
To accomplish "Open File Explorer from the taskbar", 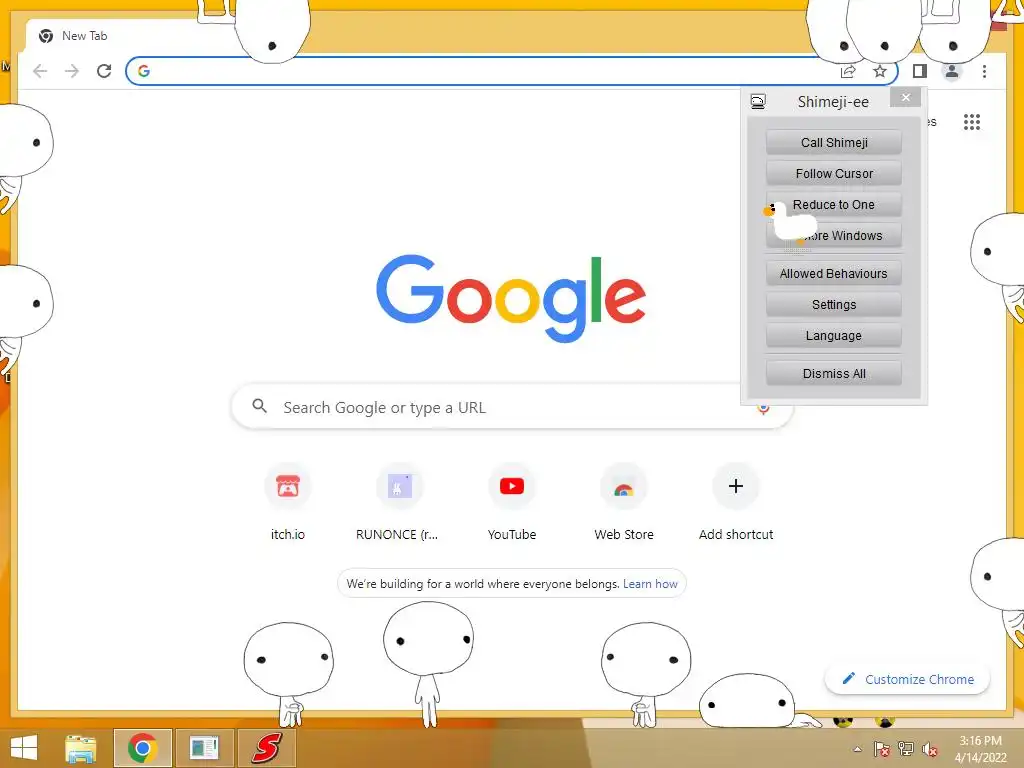I will pyautogui.click(x=81, y=748).
